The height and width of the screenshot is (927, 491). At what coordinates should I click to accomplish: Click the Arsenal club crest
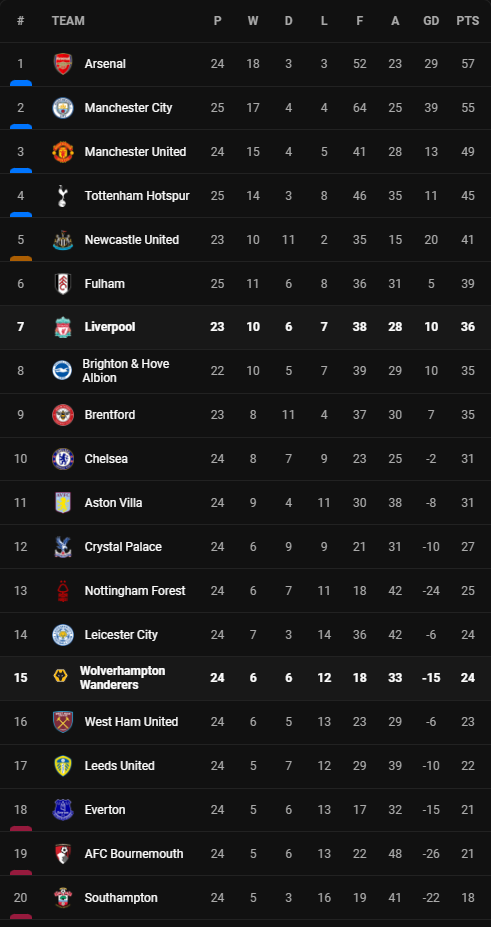click(x=63, y=64)
